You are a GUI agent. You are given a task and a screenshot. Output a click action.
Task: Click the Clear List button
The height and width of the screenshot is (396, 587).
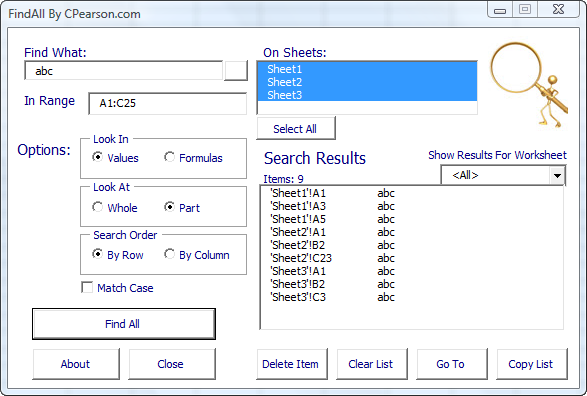pos(371,364)
